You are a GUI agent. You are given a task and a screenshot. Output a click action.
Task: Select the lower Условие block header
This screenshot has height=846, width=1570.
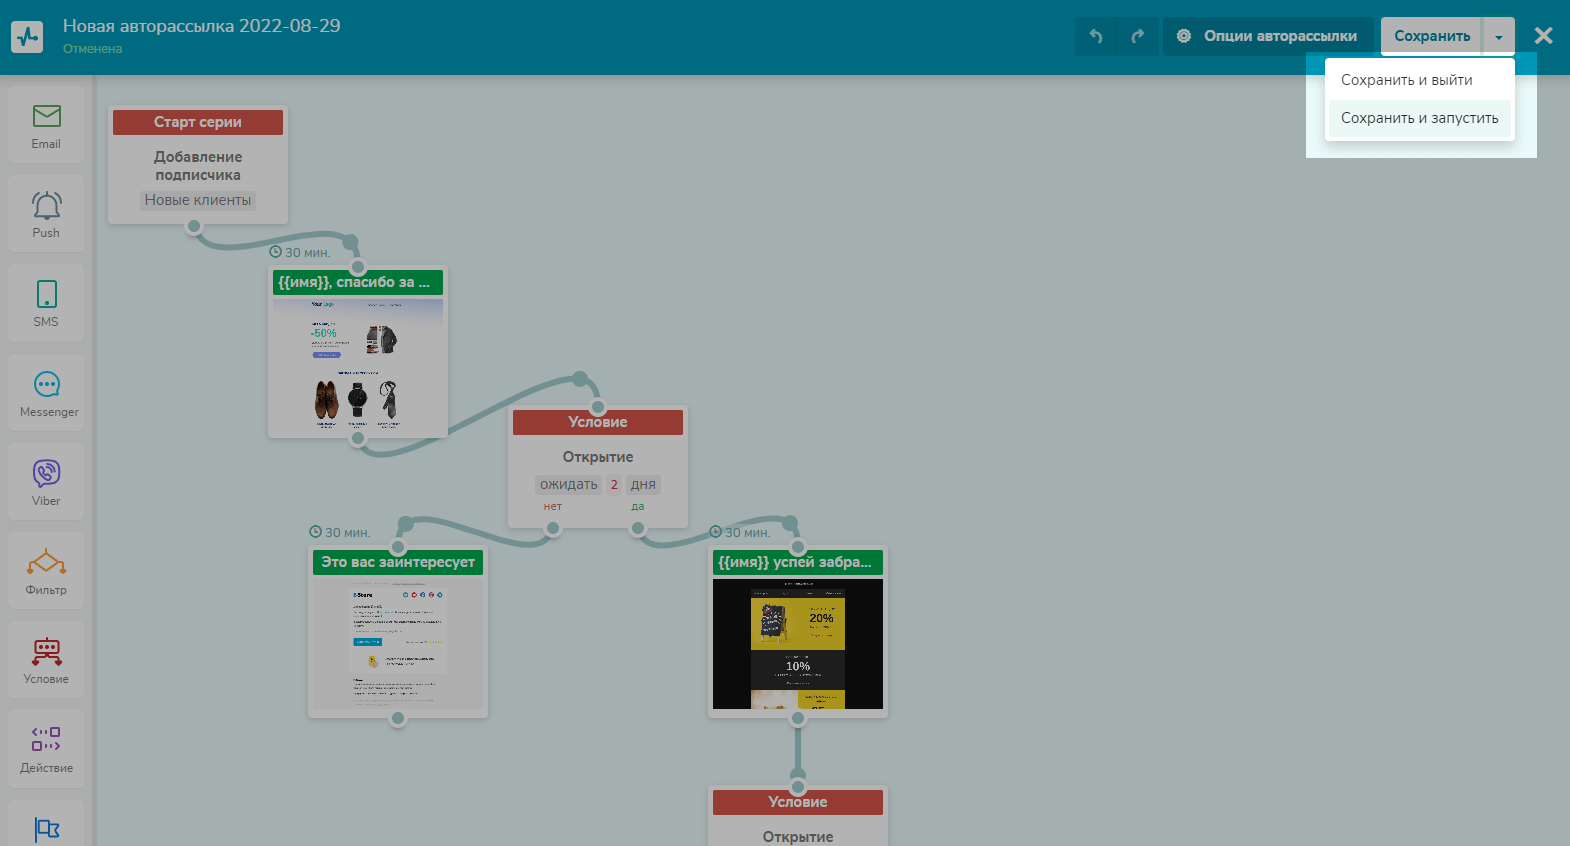tap(798, 802)
